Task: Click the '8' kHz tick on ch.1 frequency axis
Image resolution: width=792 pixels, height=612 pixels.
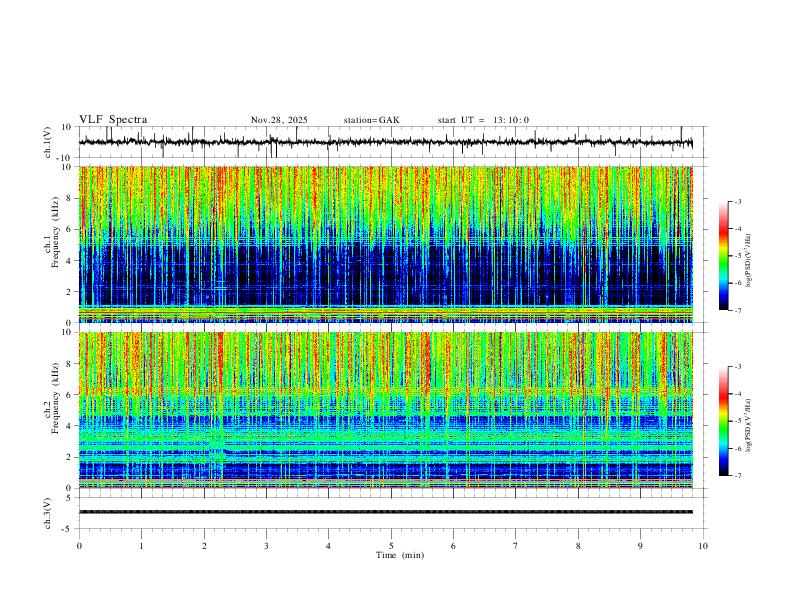Action: (x=69, y=198)
